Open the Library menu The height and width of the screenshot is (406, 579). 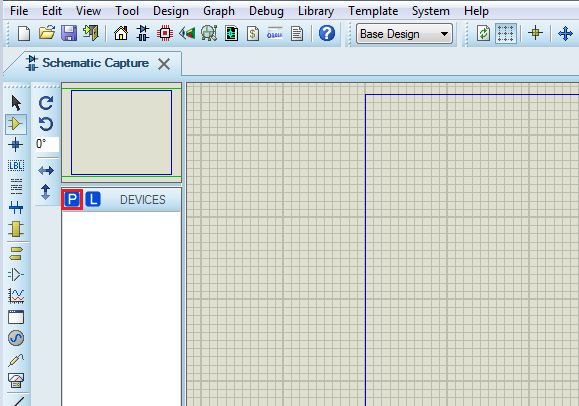tap(316, 11)
